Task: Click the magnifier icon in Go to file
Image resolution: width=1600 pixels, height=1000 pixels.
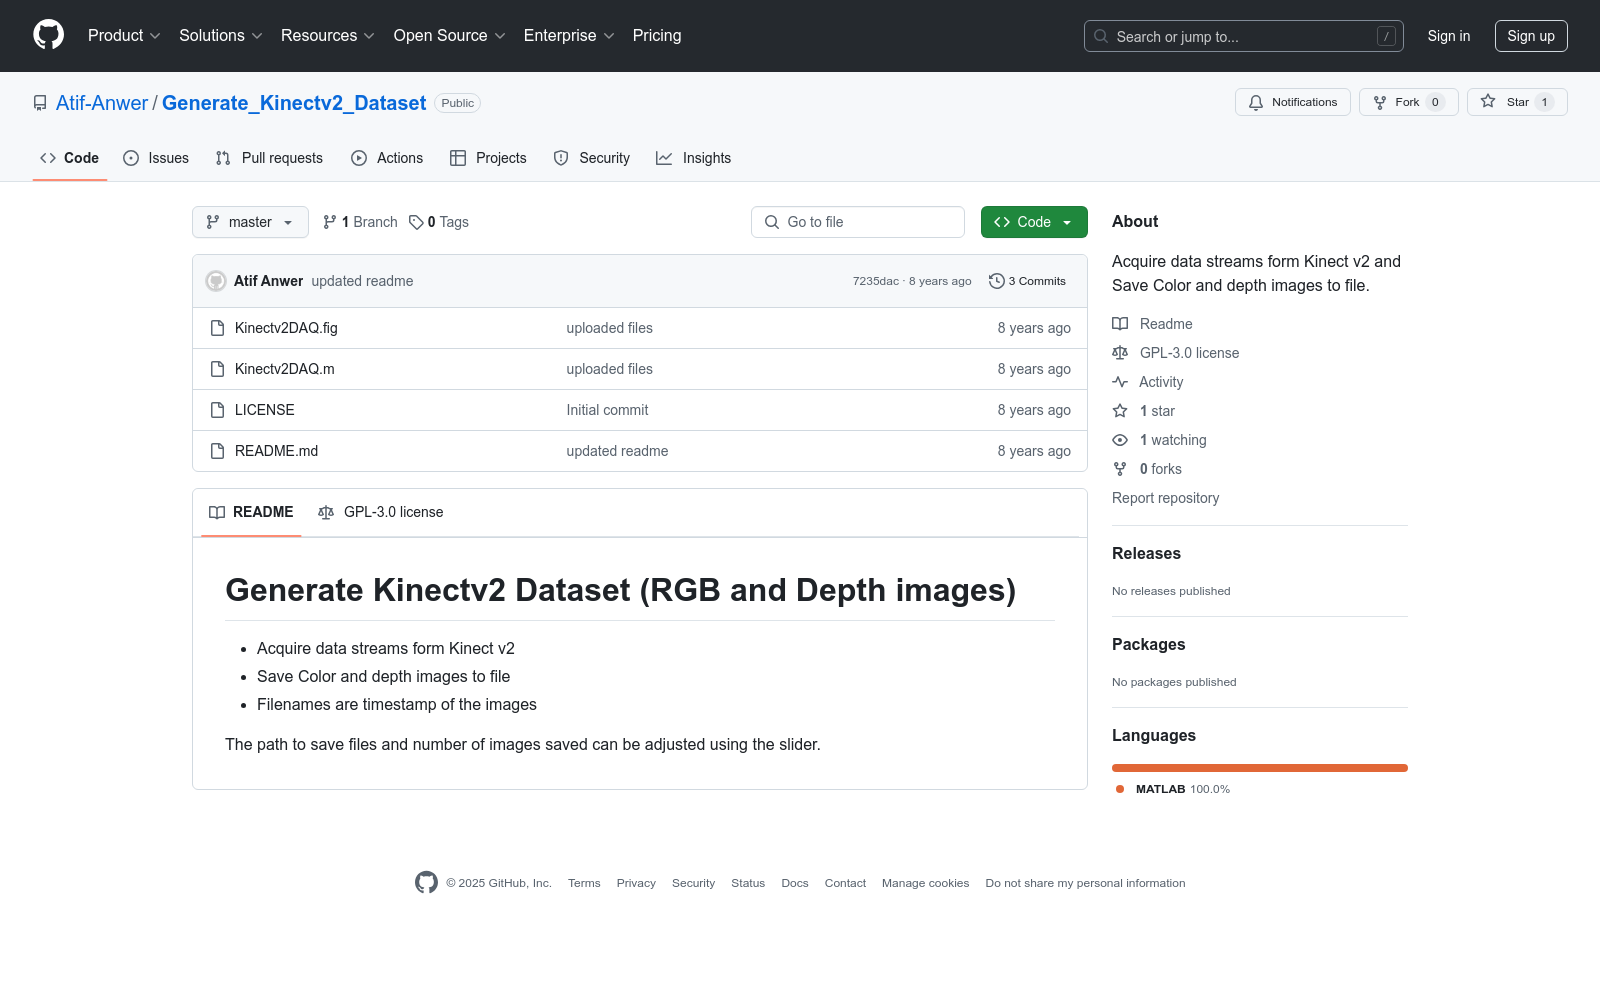Action: pyautogui.click(x=772, y=222)
